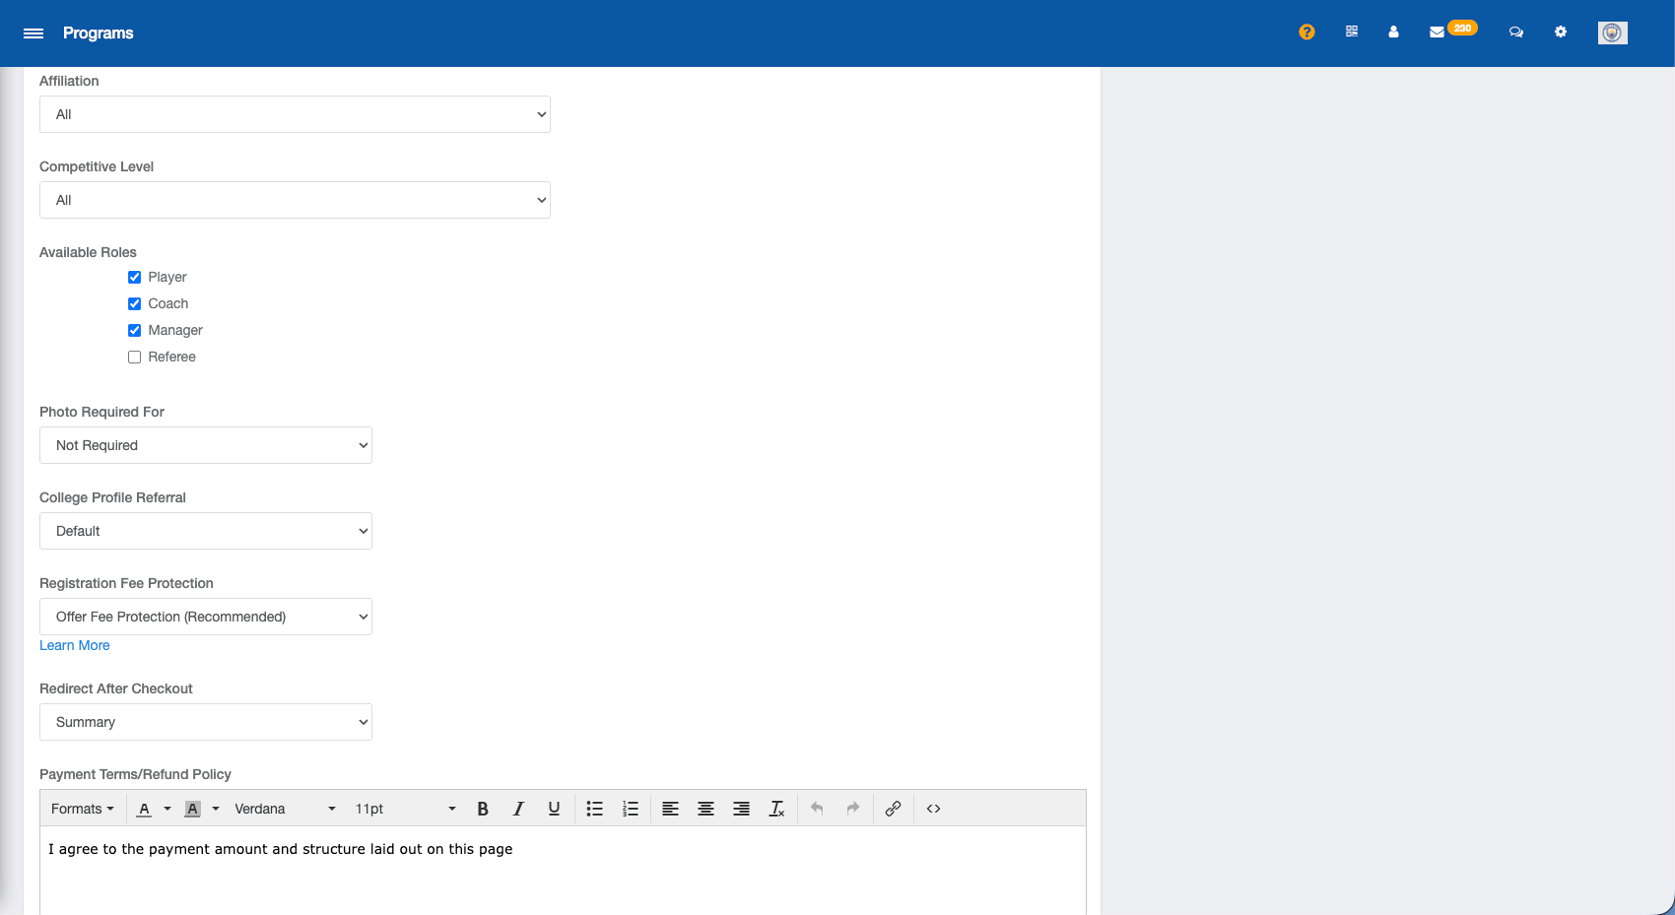Image resolution: width=1675 pixels, height=915 pixels.
Task: Open the Formats menu in editor
Action: pyautogui.click(x=82, y=809)
